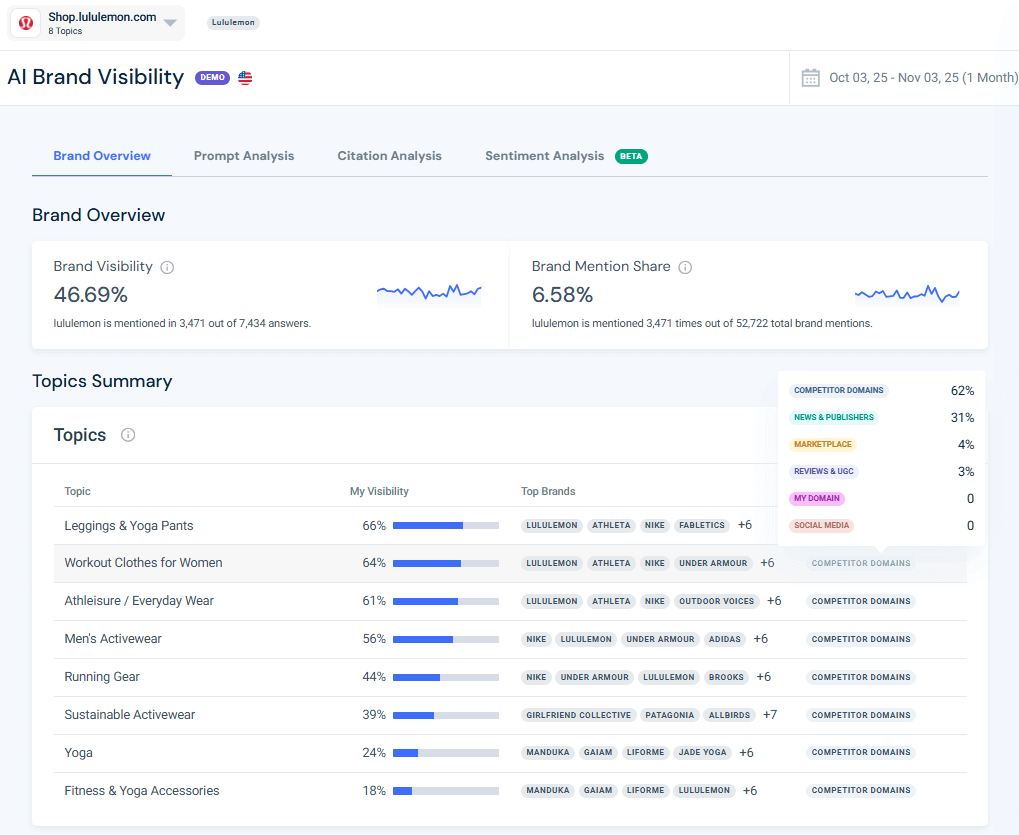The image size is (1019, 835).
Task: Open the Brand Visibility info tooltip
Action: click(166, 266)
